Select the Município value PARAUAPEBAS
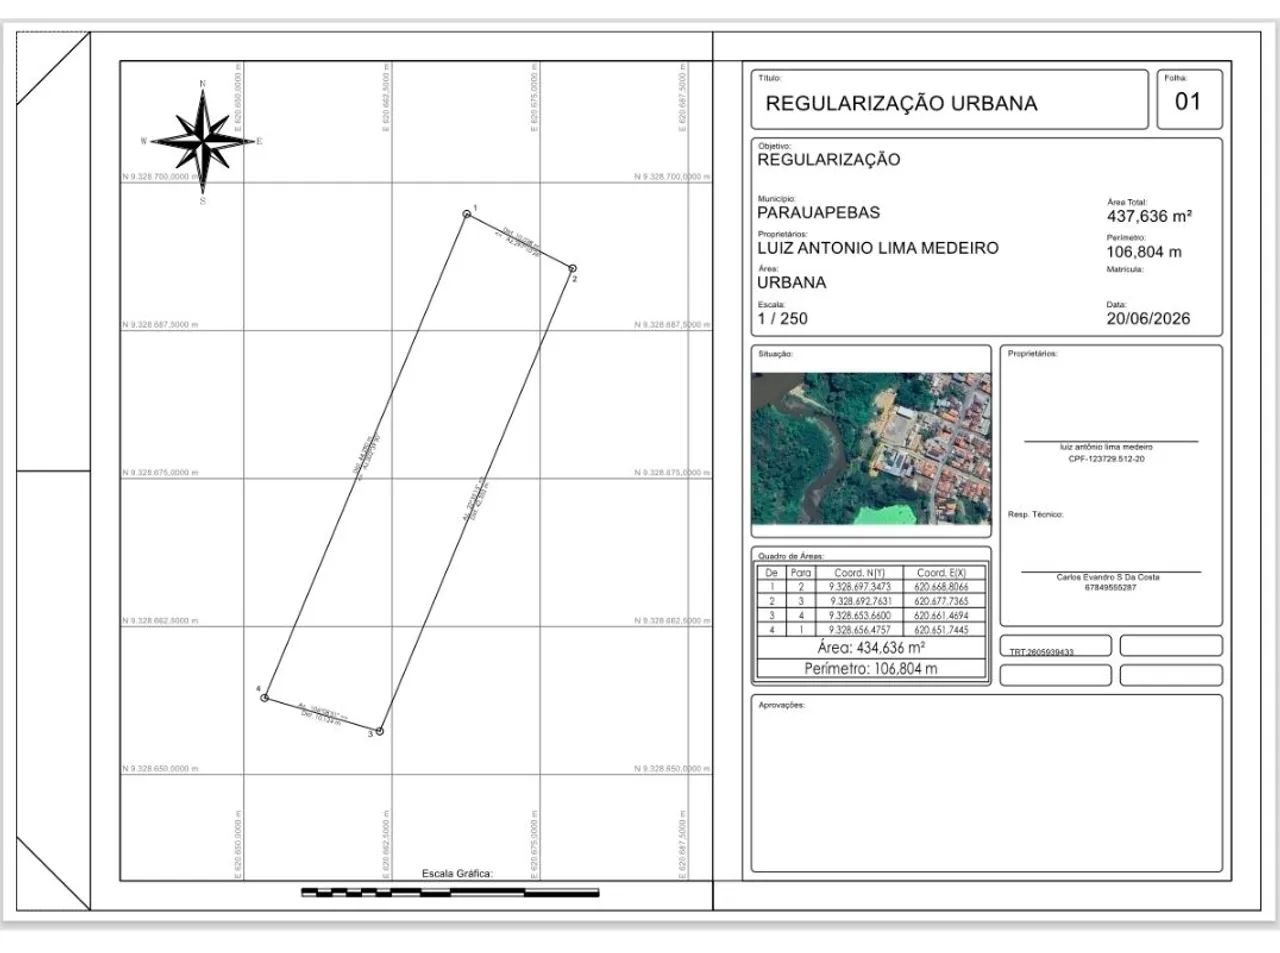The width and height of the screenshot is (1280, 953). [818, 212]
